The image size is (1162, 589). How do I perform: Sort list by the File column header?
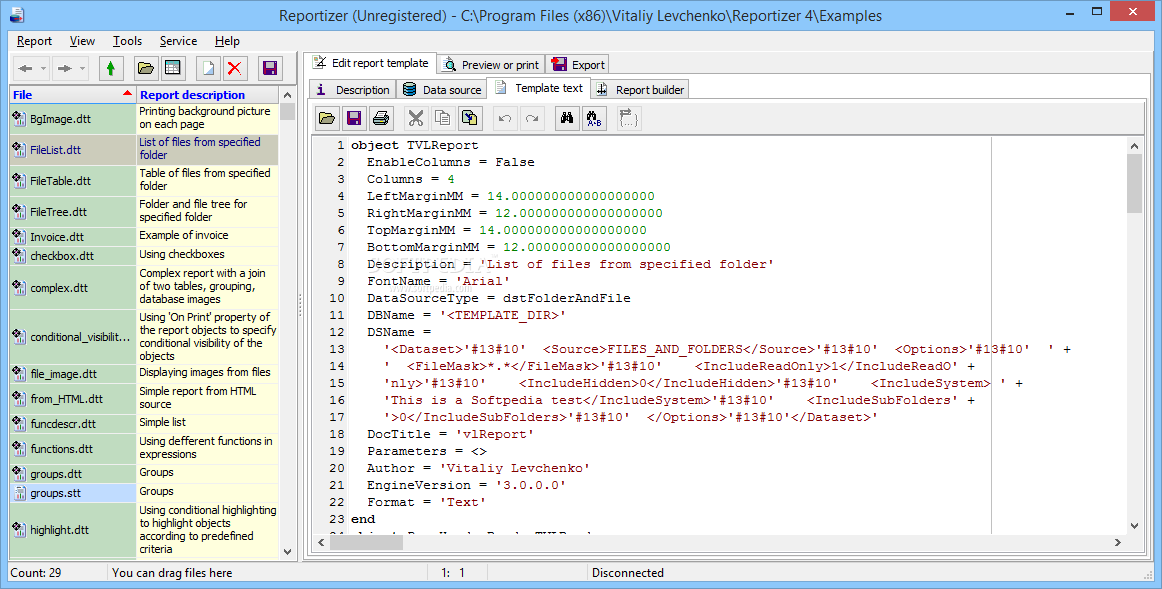[x=73, y=94]
